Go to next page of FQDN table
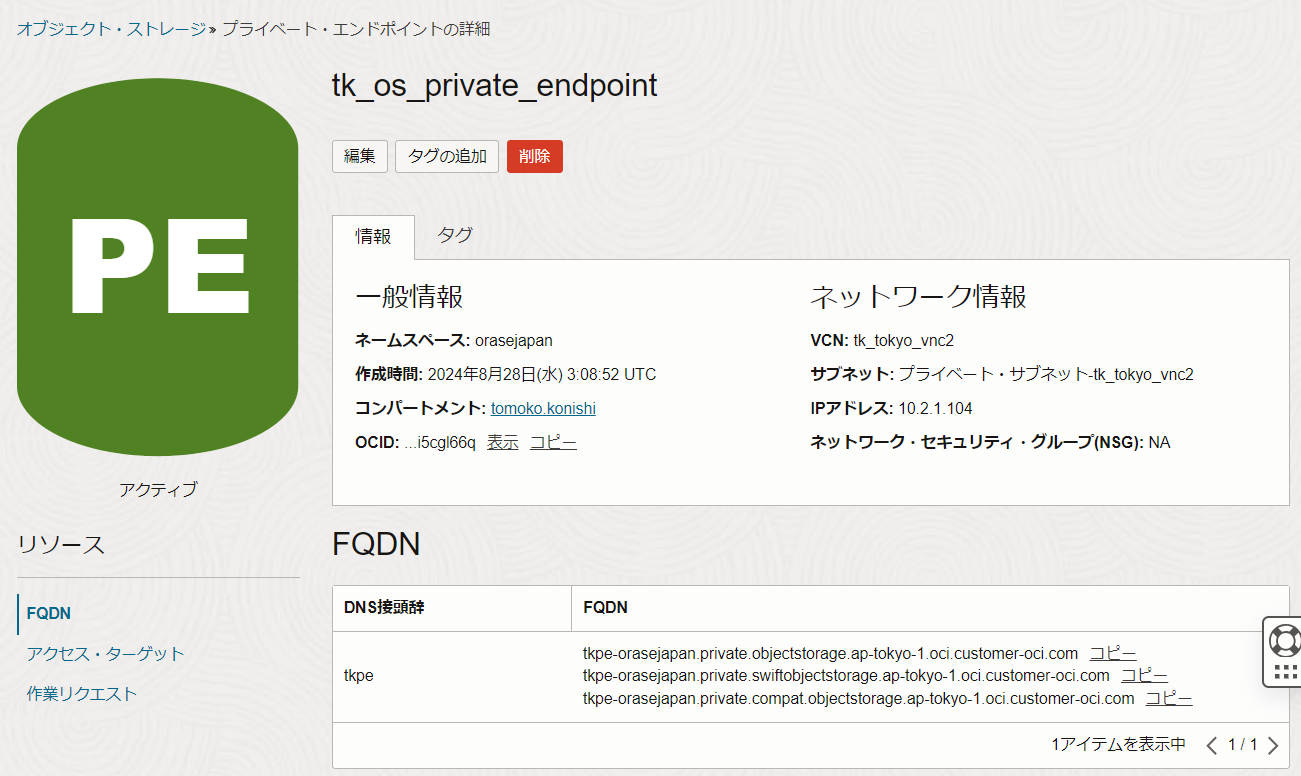Viewport: 1301px width, 776px height. 1273,745
